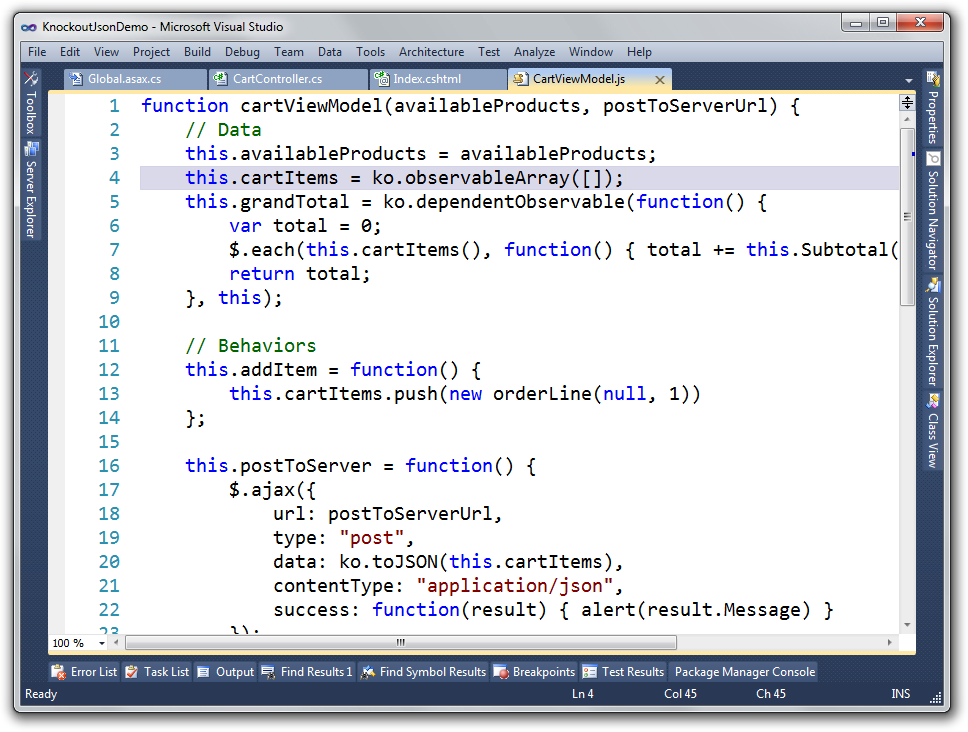This screenshot has height=732, width=968.
Task: Open the Tools menu
Action: (370, 52)
